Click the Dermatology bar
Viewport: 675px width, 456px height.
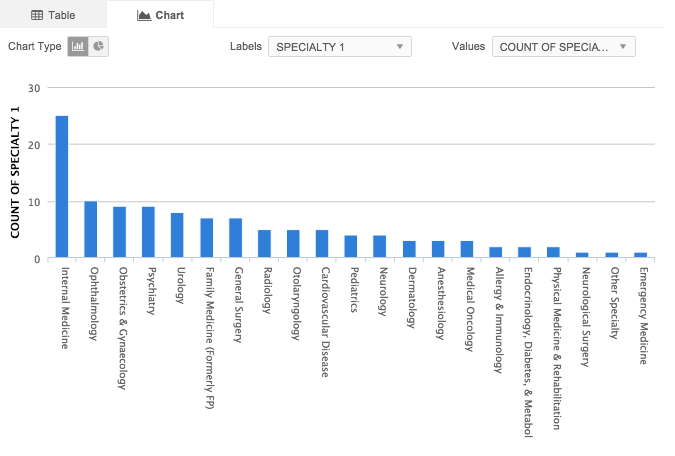tap(409, 250)
